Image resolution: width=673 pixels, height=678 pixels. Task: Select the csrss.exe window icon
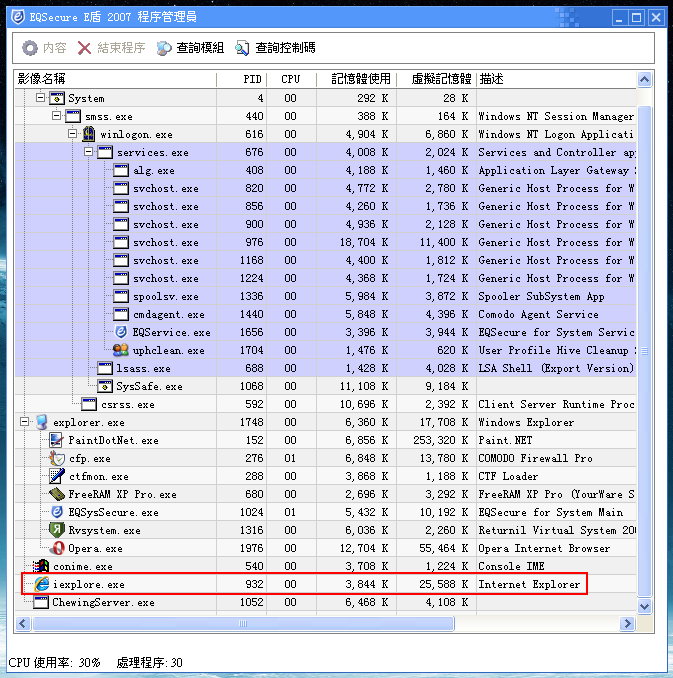(89, 404)
